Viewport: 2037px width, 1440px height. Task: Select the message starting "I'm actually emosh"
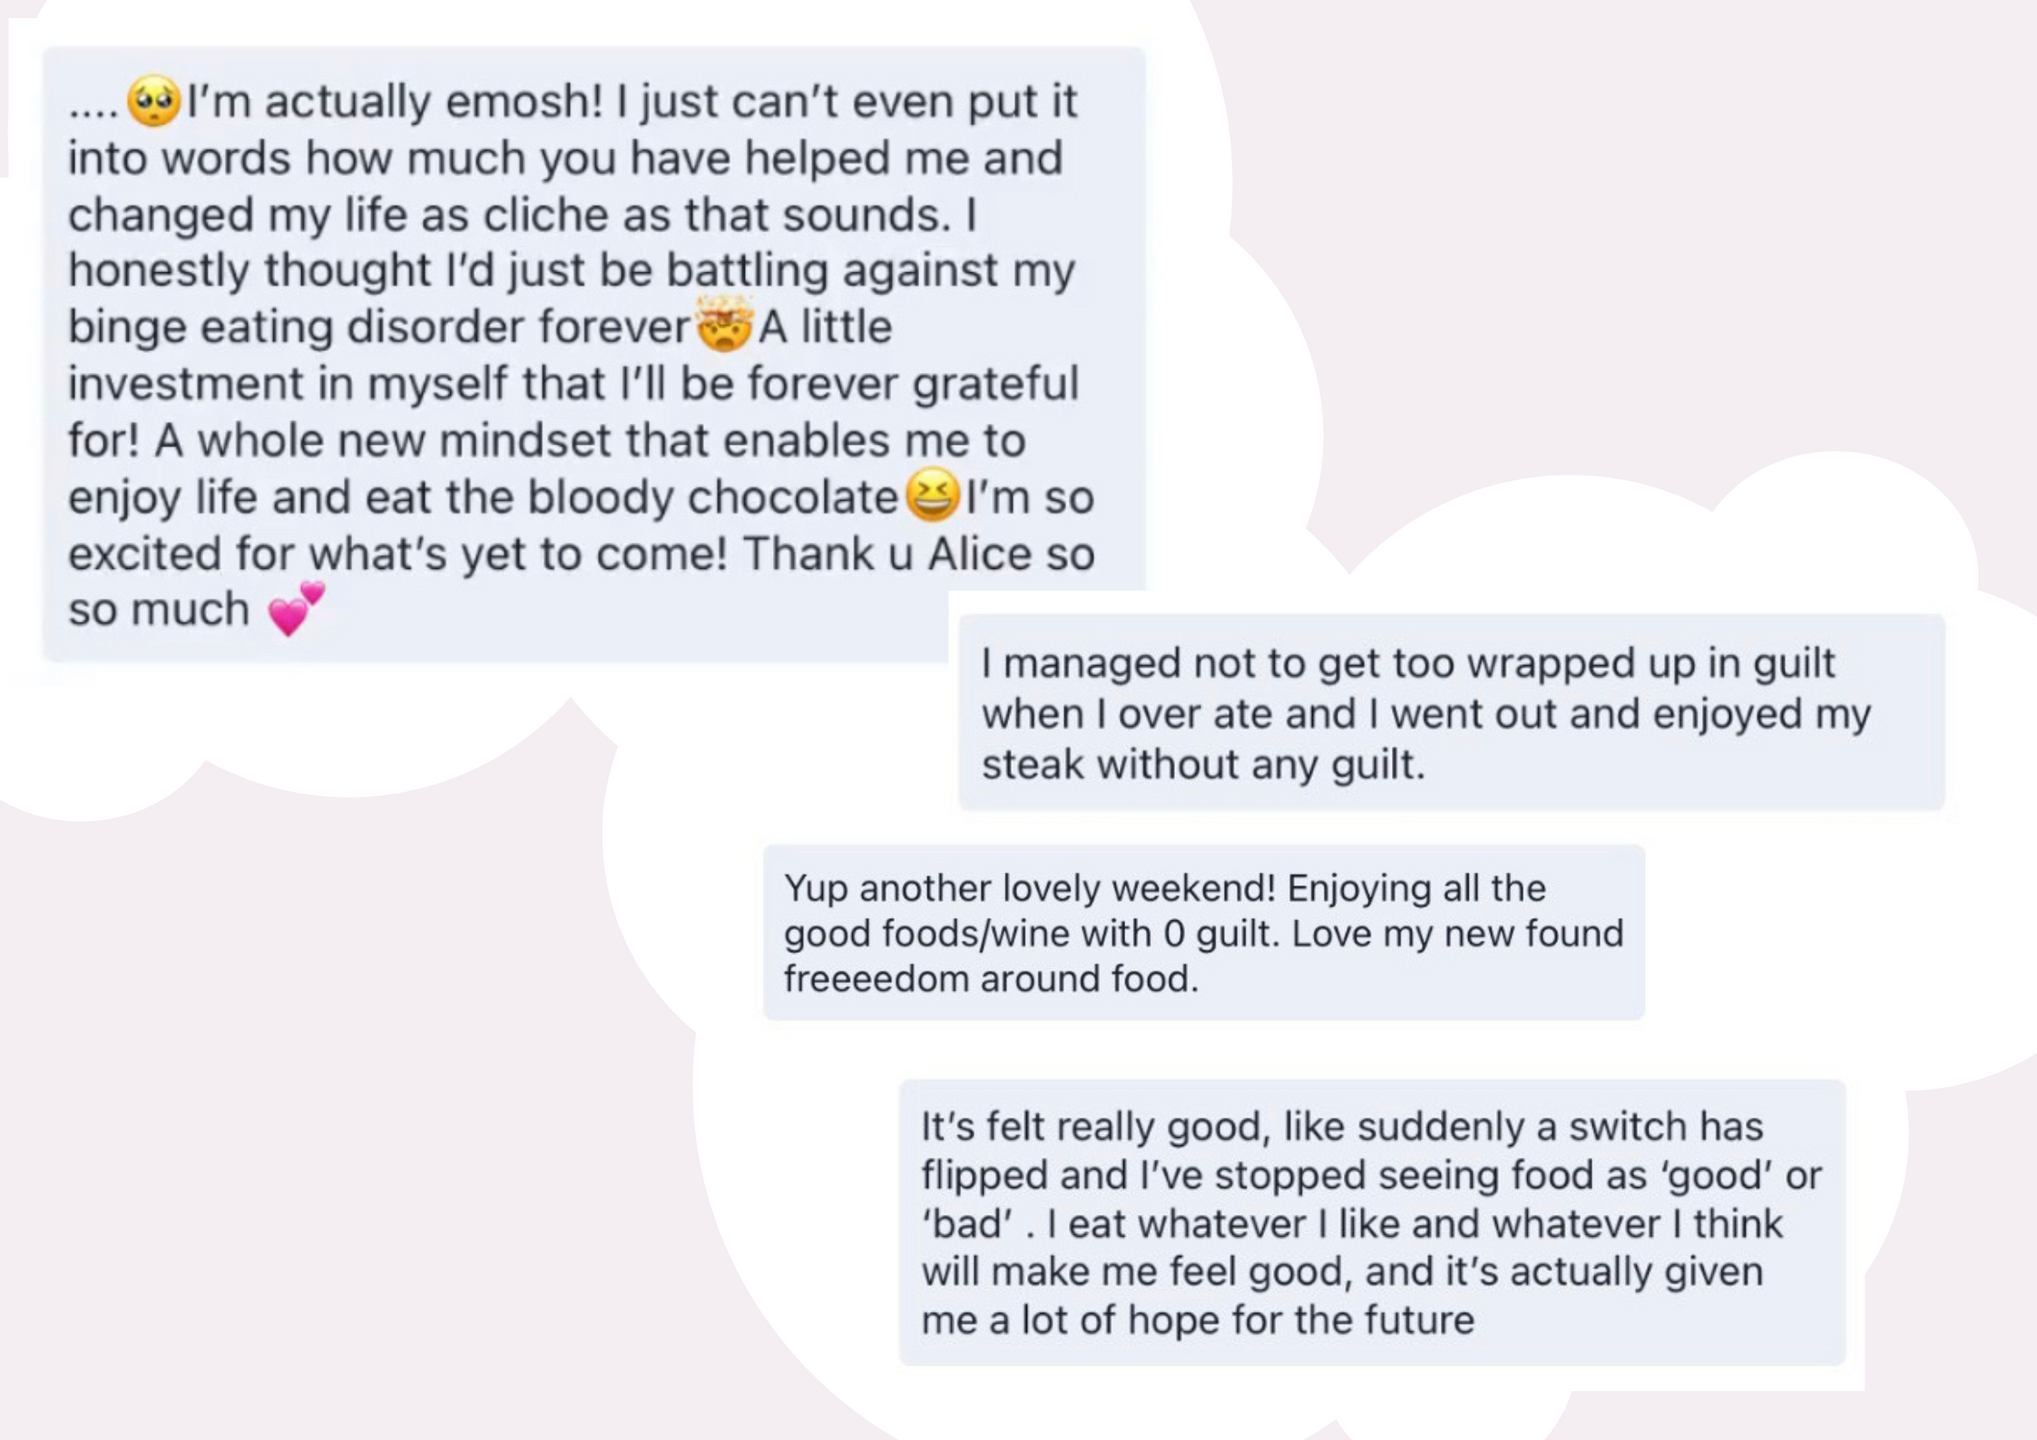click(594, 354)
